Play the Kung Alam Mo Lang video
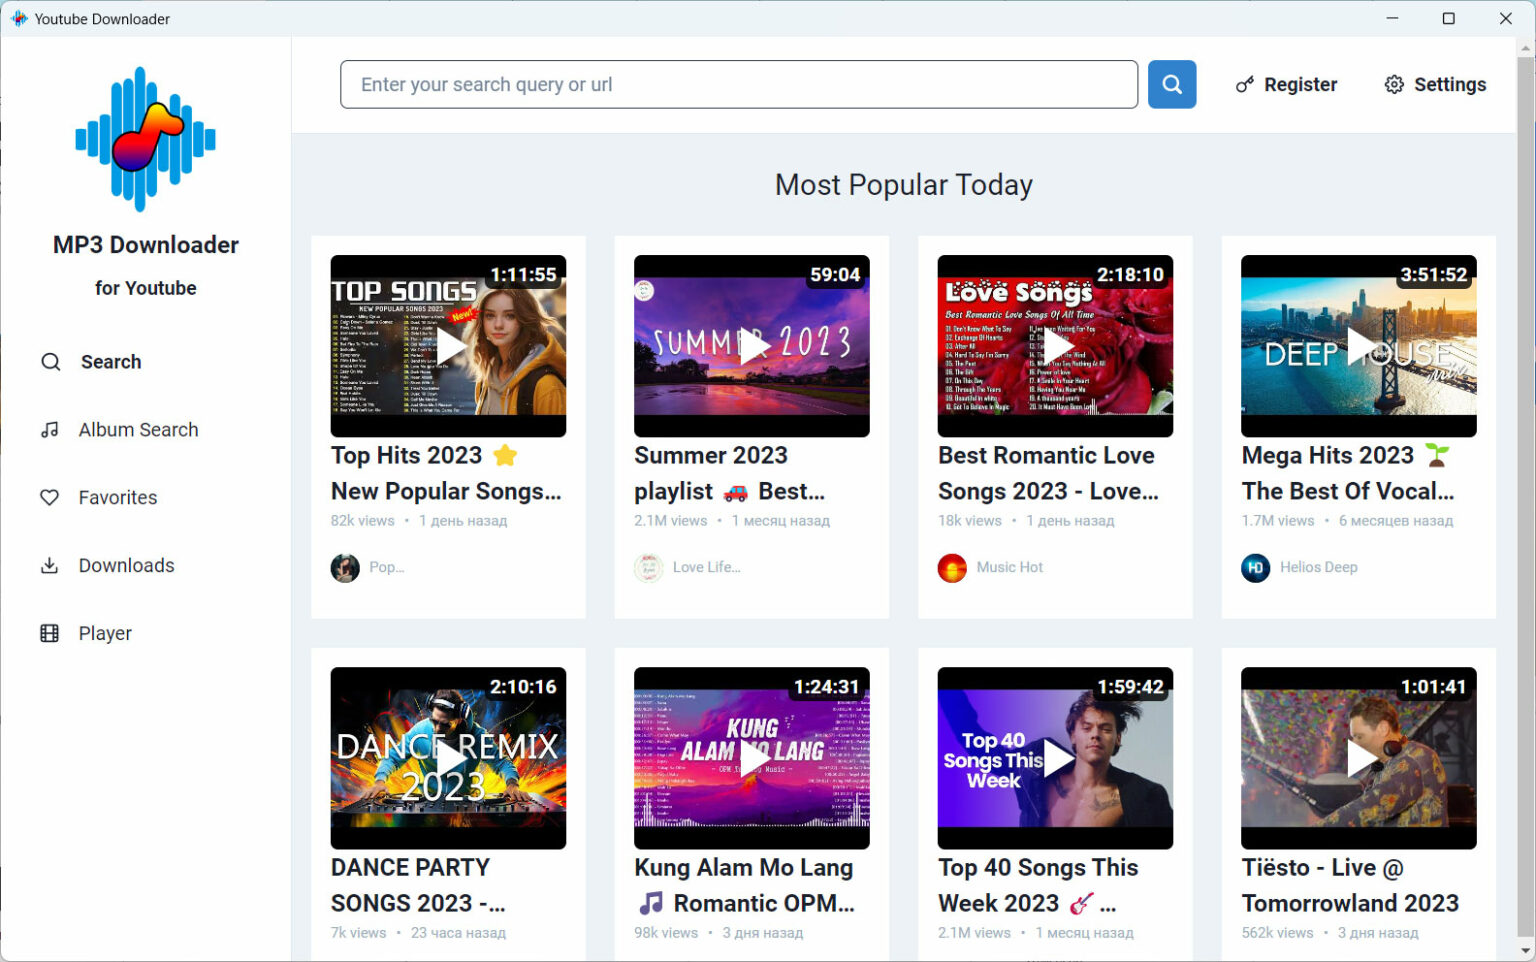The image size is (1536, 962). click(752, 758)
